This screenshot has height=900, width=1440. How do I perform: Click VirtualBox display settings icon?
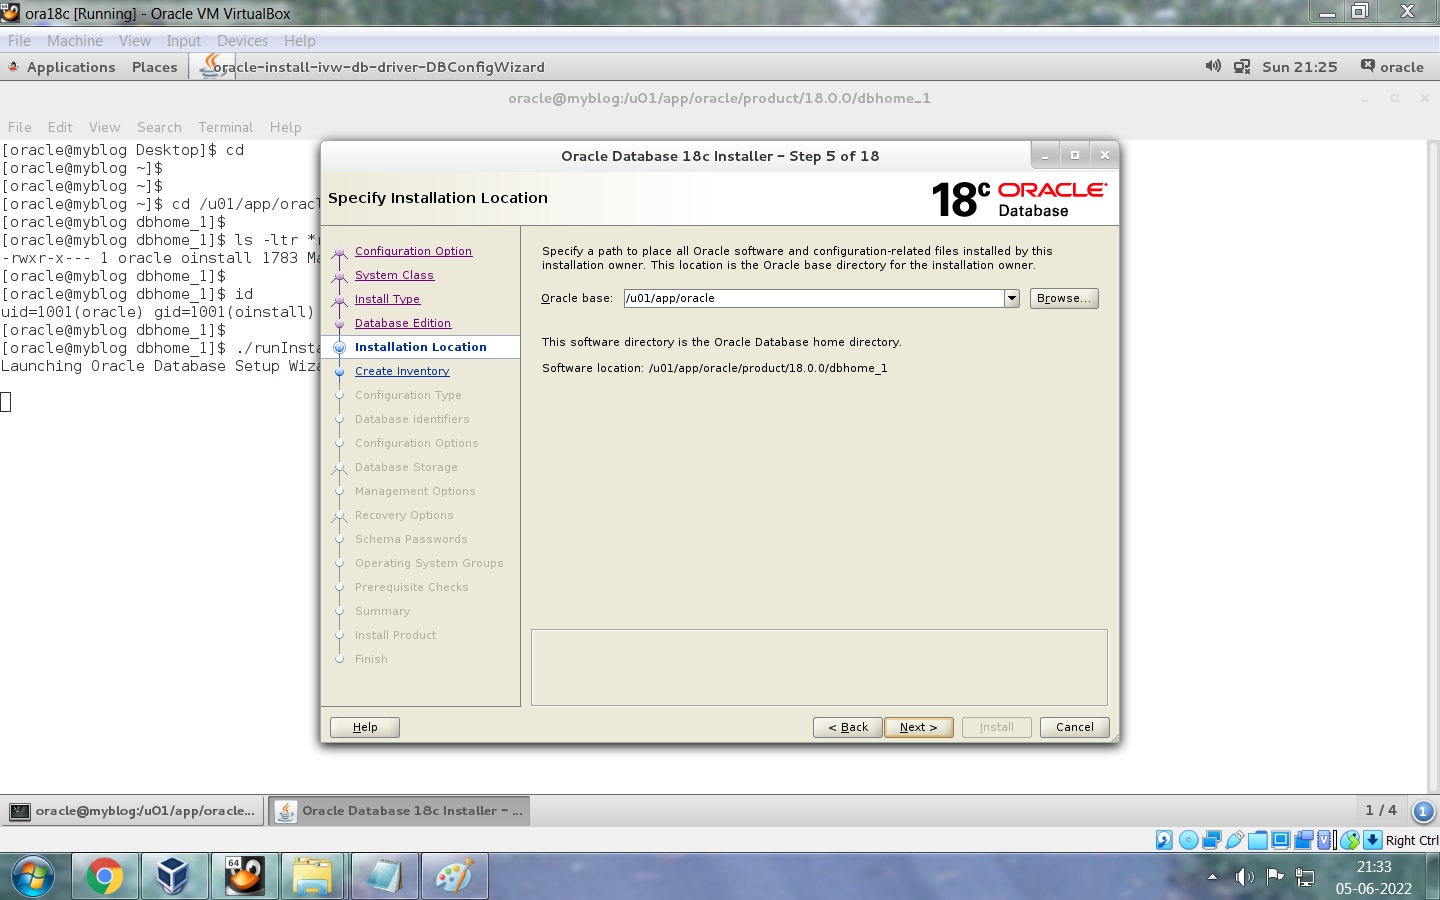coord(1280,840)
